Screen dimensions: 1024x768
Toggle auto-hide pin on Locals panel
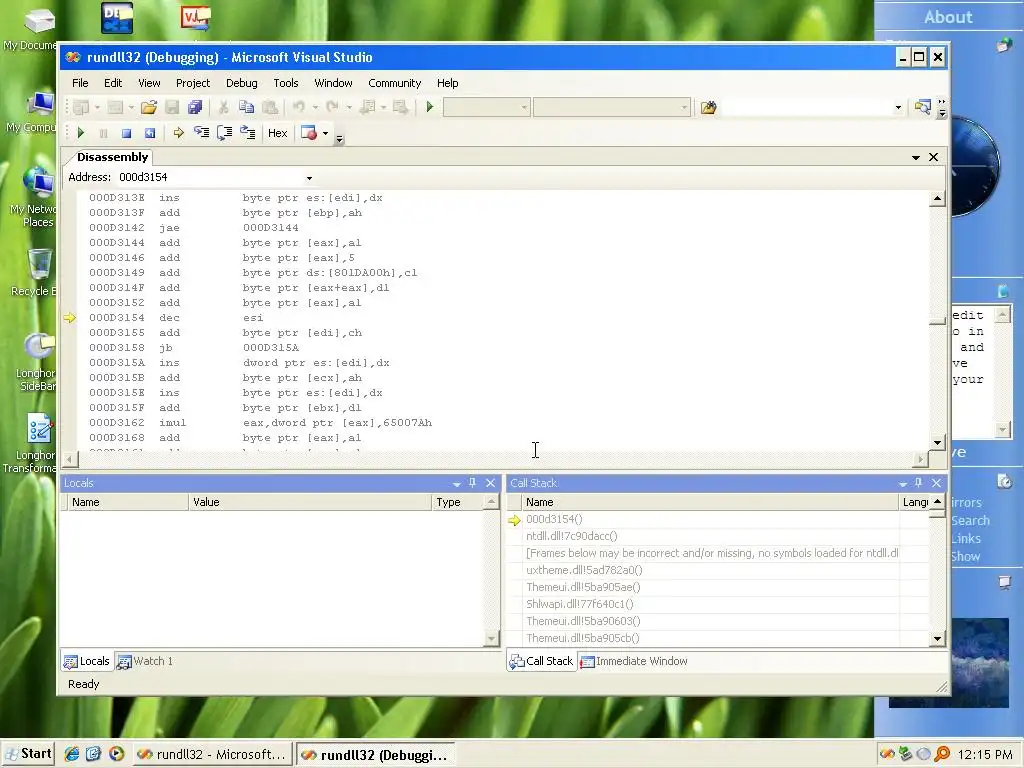click(x=473, y=483)
